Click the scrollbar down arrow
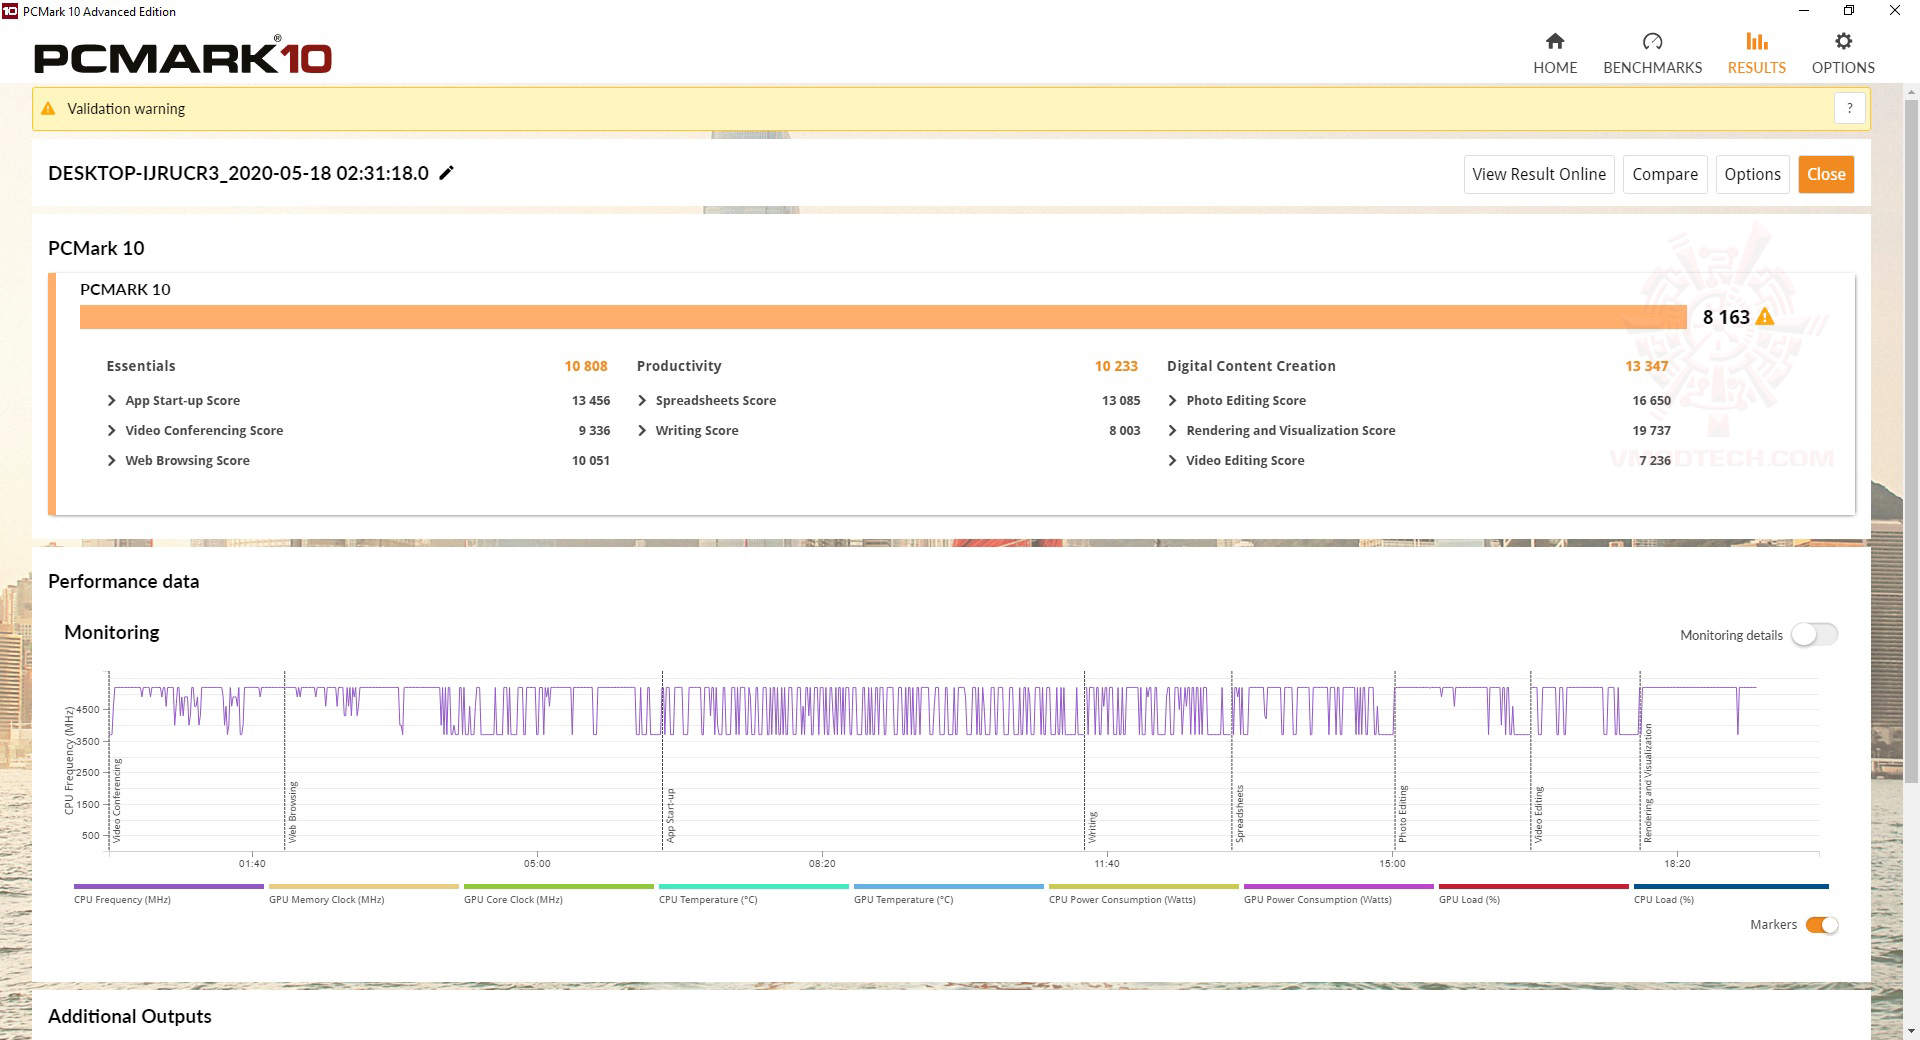1920x1040 pixels. (x=1911, y=1031)
